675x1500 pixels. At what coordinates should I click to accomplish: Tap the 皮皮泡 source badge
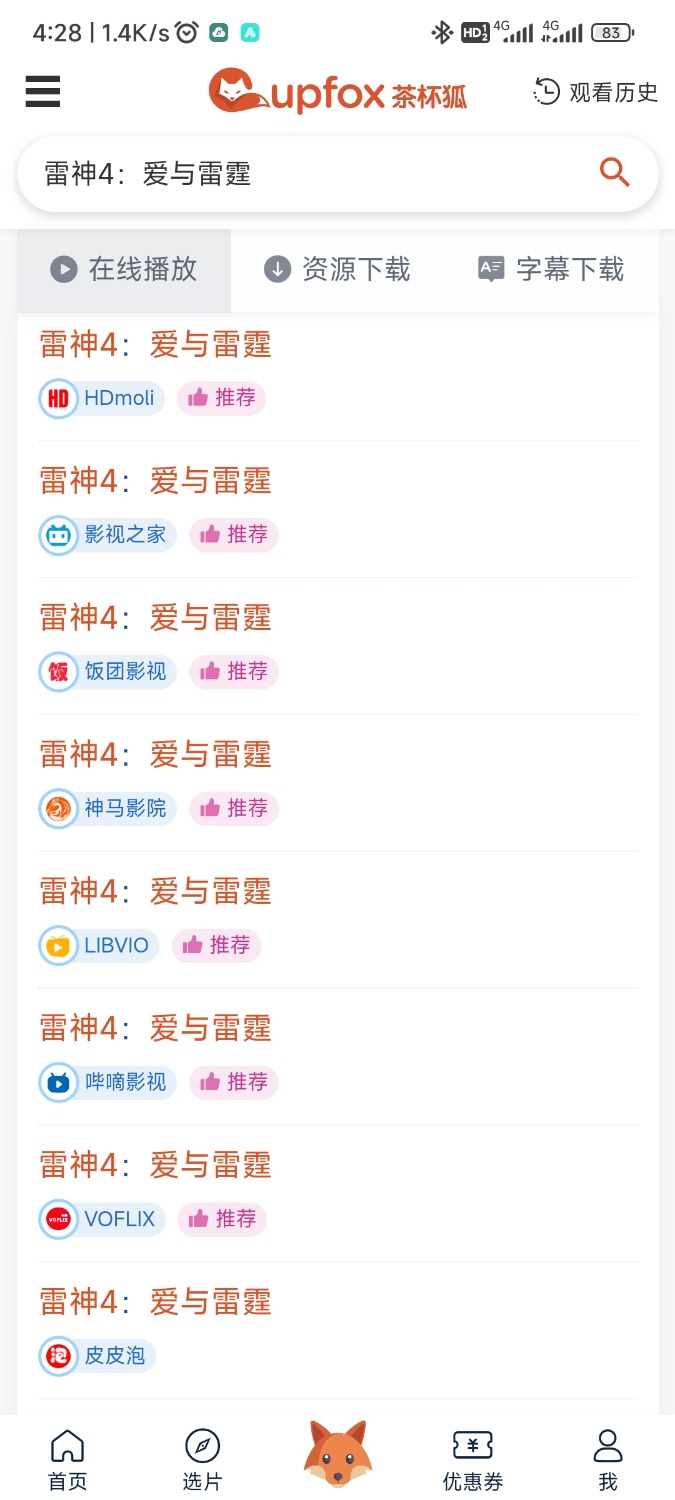pyautogui.click(x=97, y=1356)
